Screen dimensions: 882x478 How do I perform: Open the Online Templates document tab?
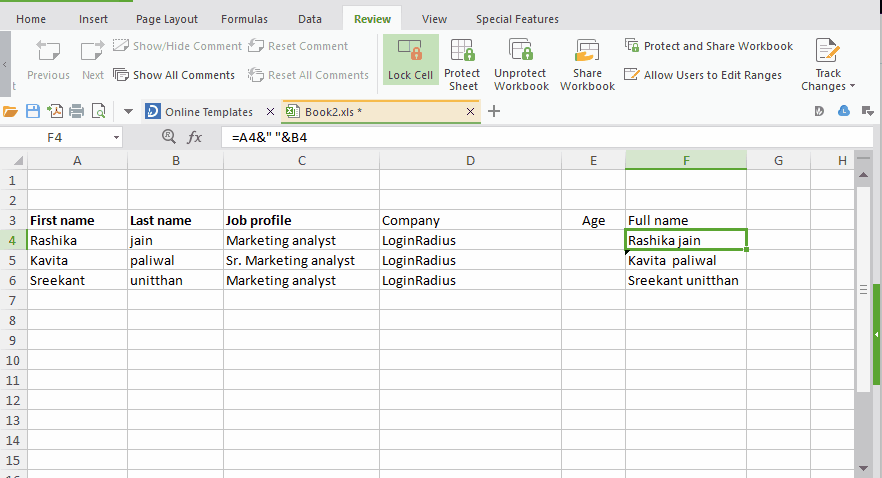[x=198, y=111]
